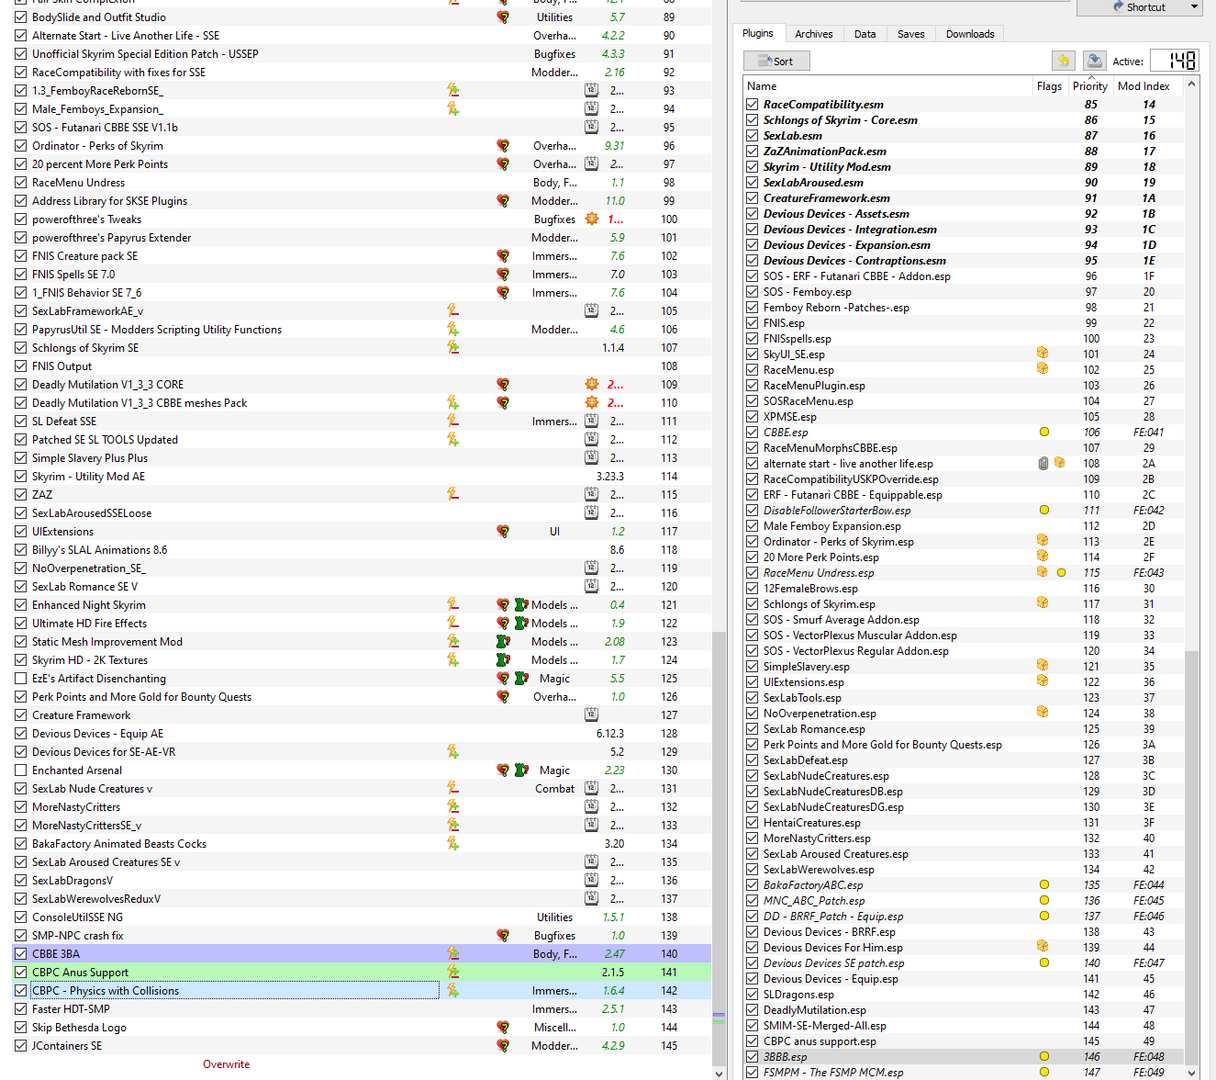Click plugin list scroll-up arrow

click(x=1191, y=85)
